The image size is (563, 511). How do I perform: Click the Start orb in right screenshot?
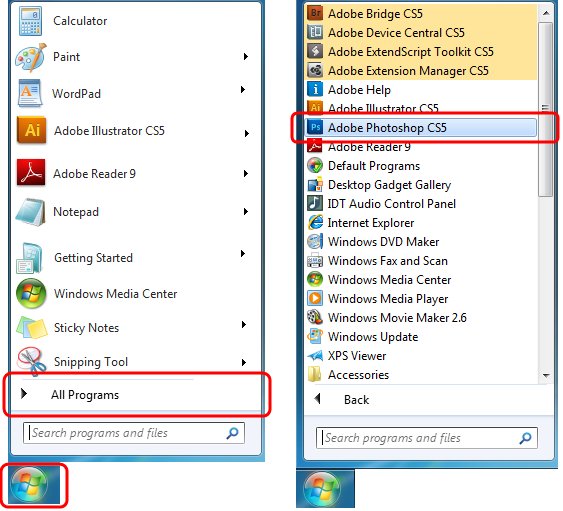pos(322,489)
